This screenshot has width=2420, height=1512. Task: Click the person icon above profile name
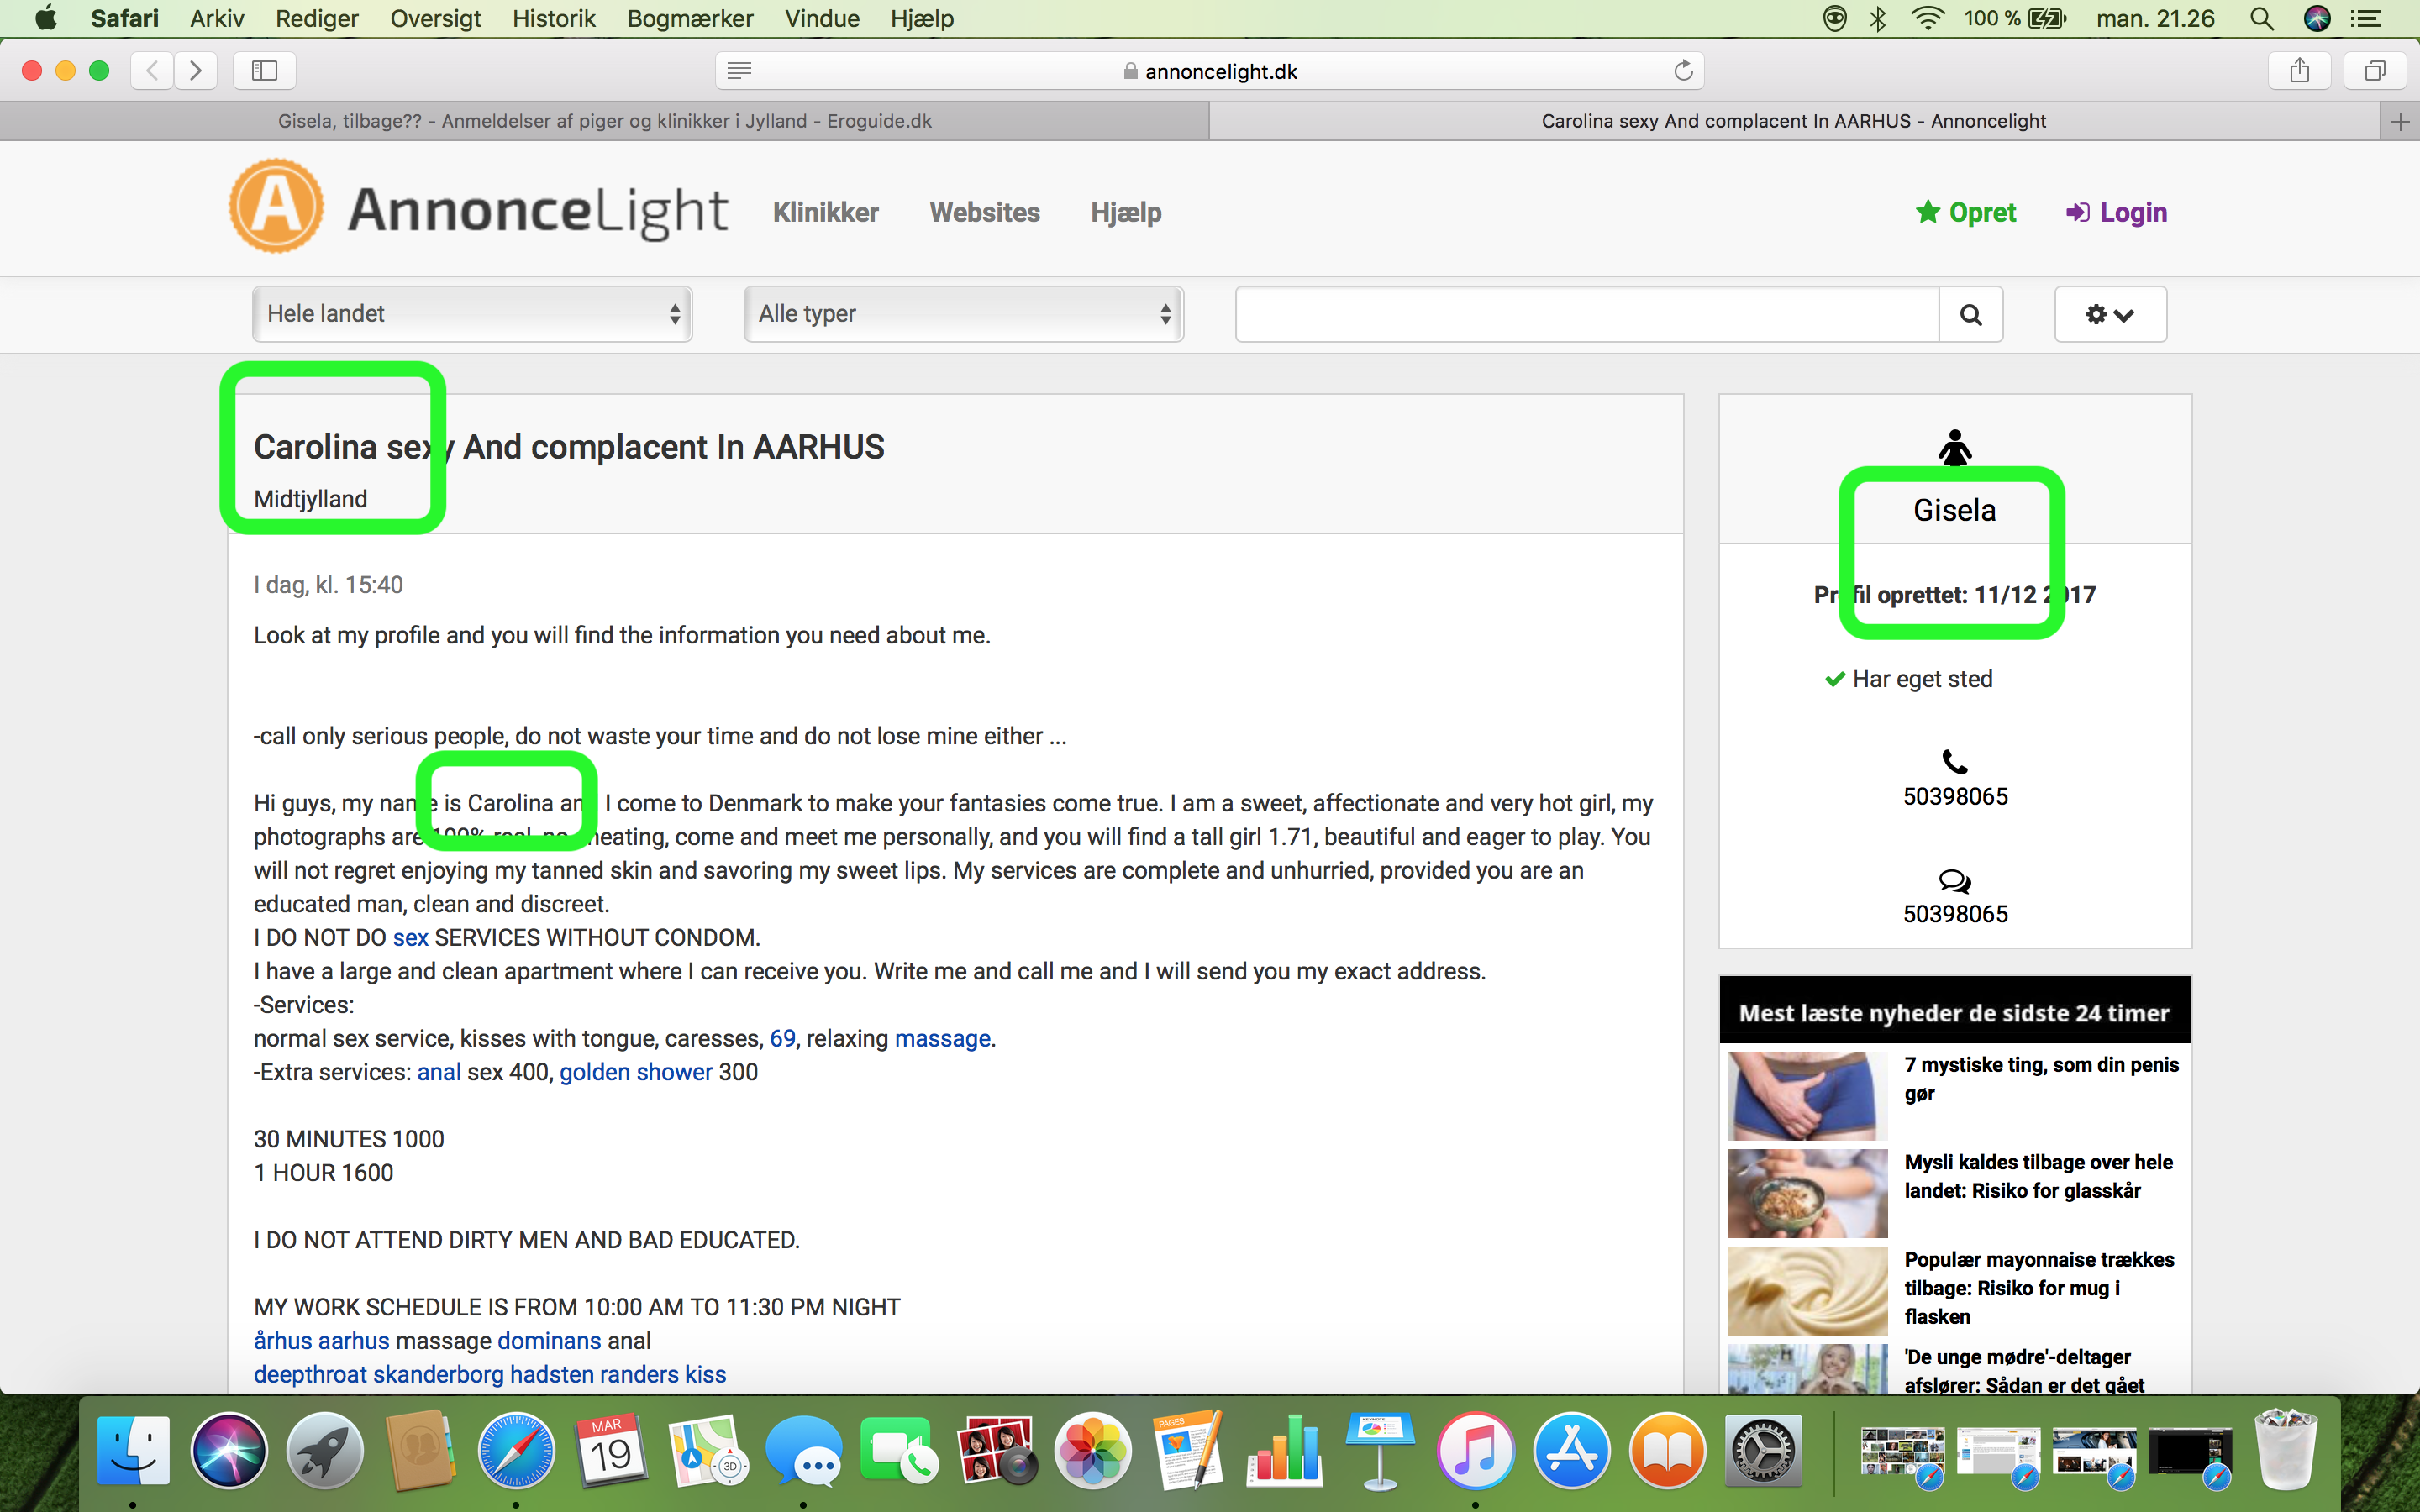[1954, 448]
